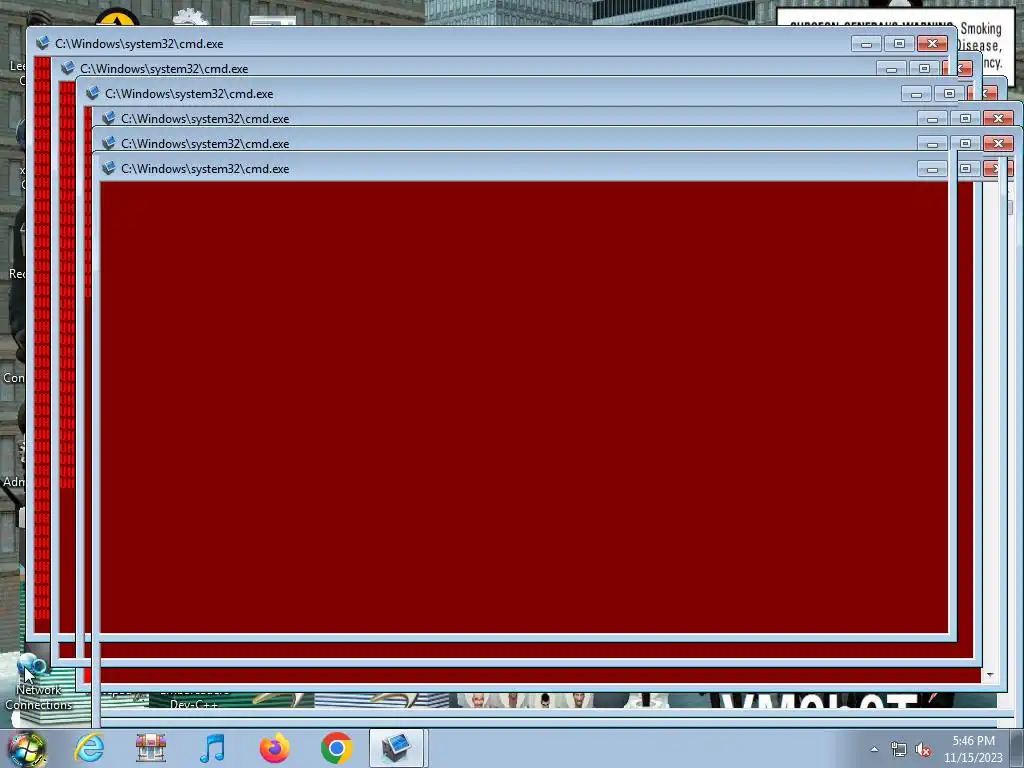Image resolution: width=1024 pixels, height=768 pixels.
Task: Maximize the frontmost cmd.exe window
Action: click(x=965, y=169)
